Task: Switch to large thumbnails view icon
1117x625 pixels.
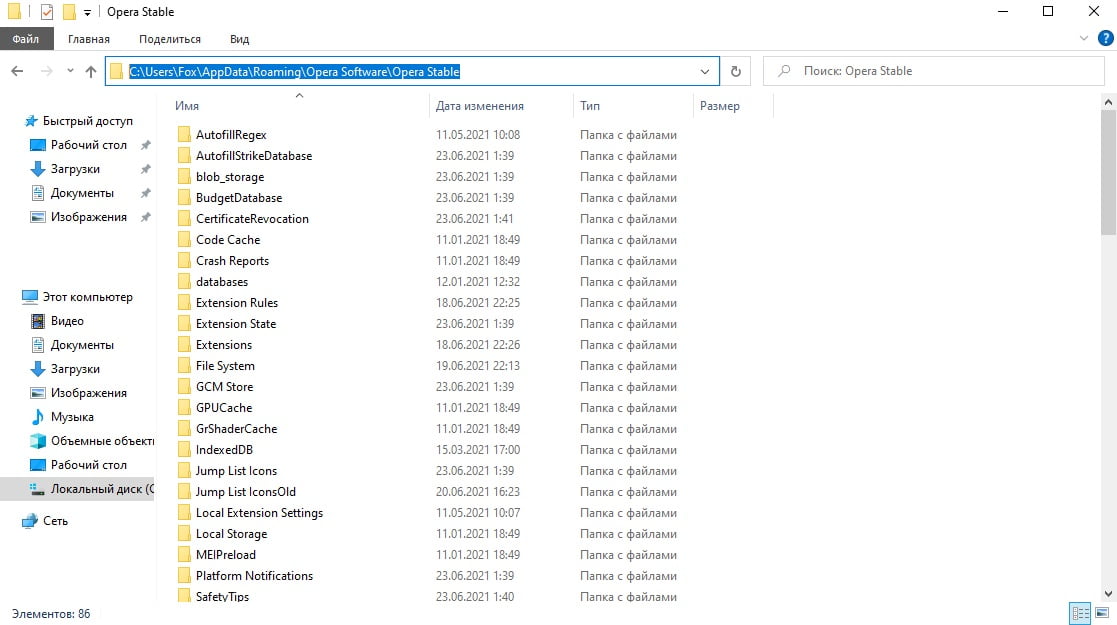Action: pyautogui.click(x=1102, y=613)
